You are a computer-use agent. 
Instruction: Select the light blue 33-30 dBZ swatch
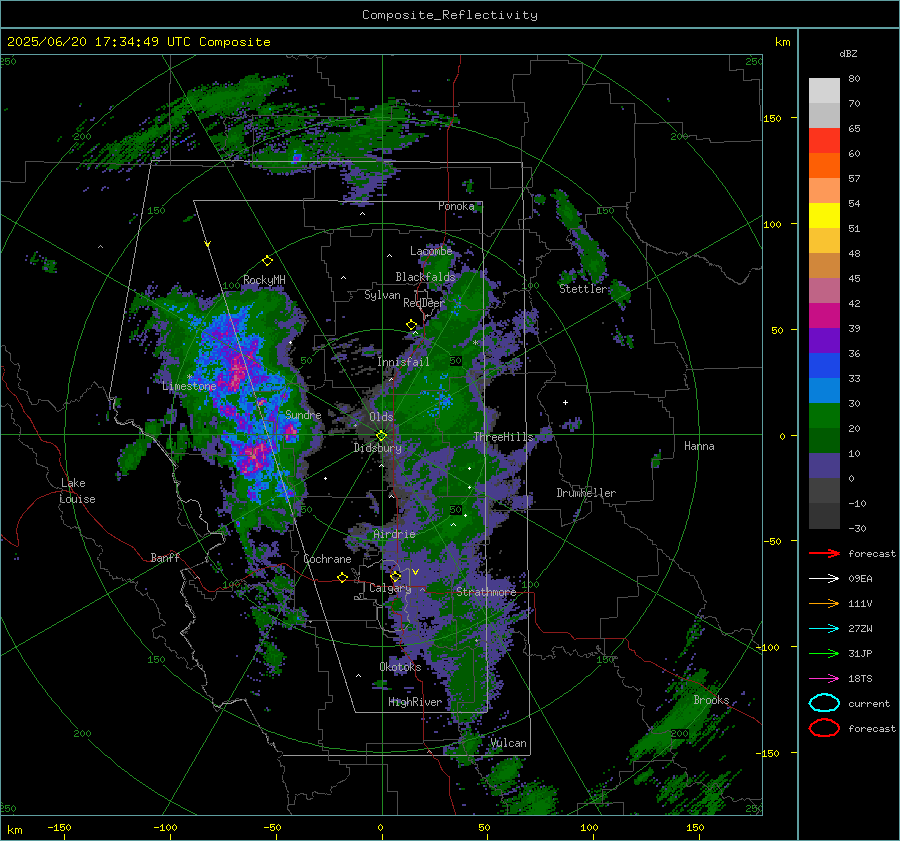pos(824,391)
